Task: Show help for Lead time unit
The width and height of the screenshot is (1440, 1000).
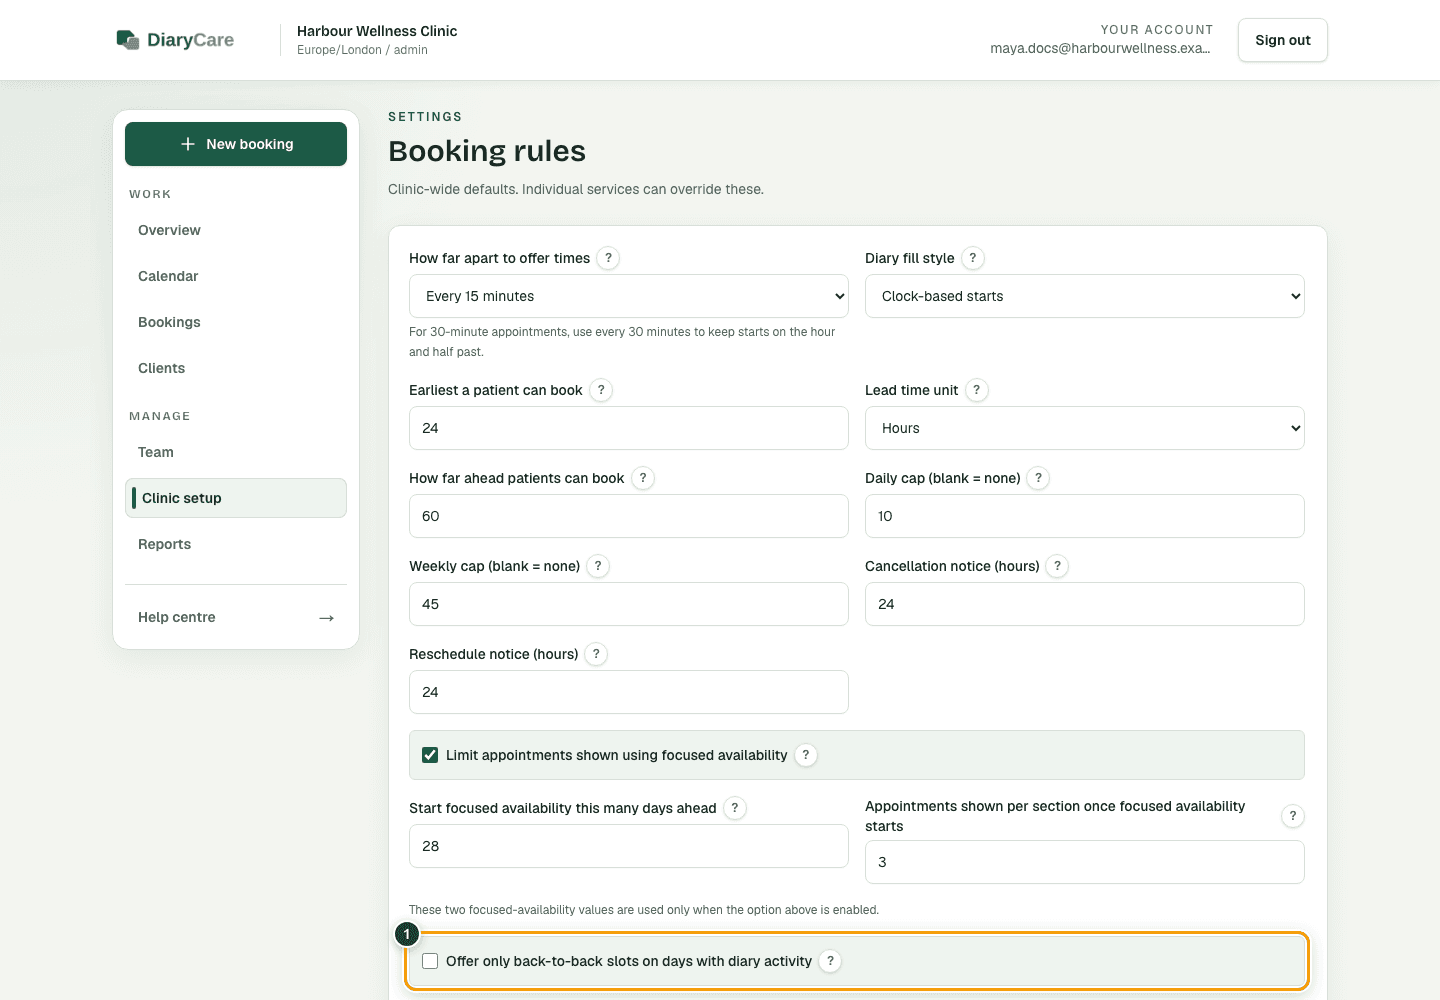Action: (977, 390)
